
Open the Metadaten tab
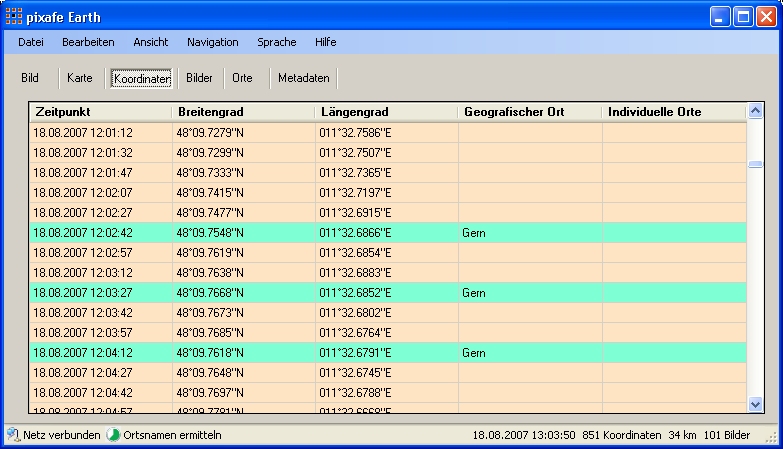coord(303,77)
